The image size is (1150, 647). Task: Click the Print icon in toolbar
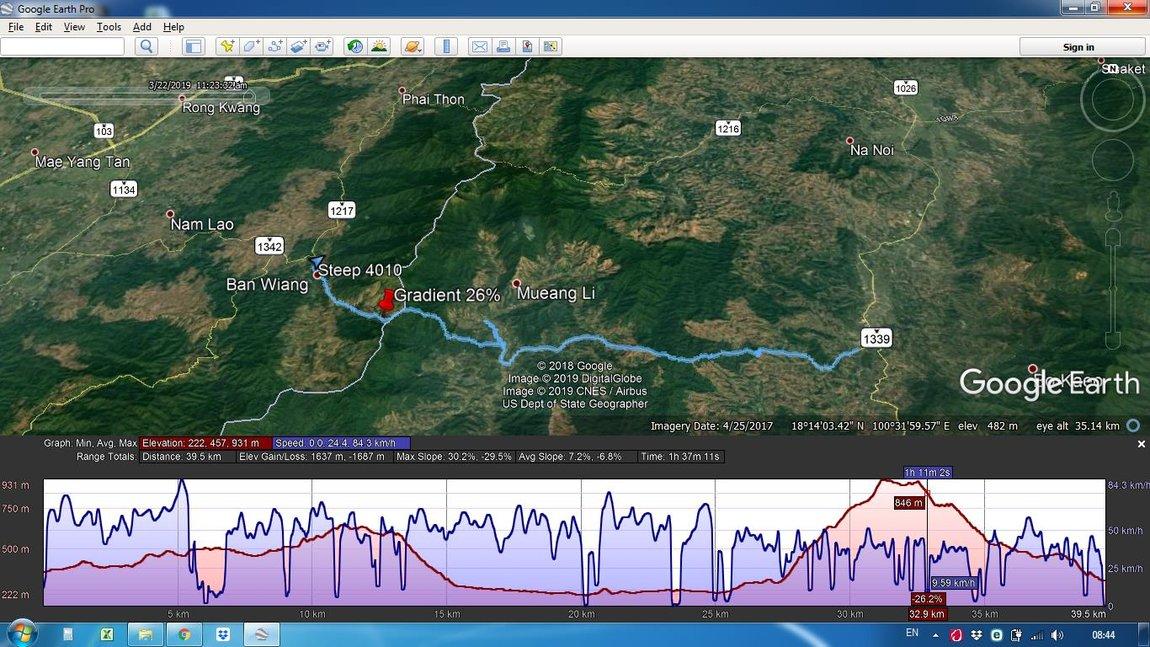[503, 46]
